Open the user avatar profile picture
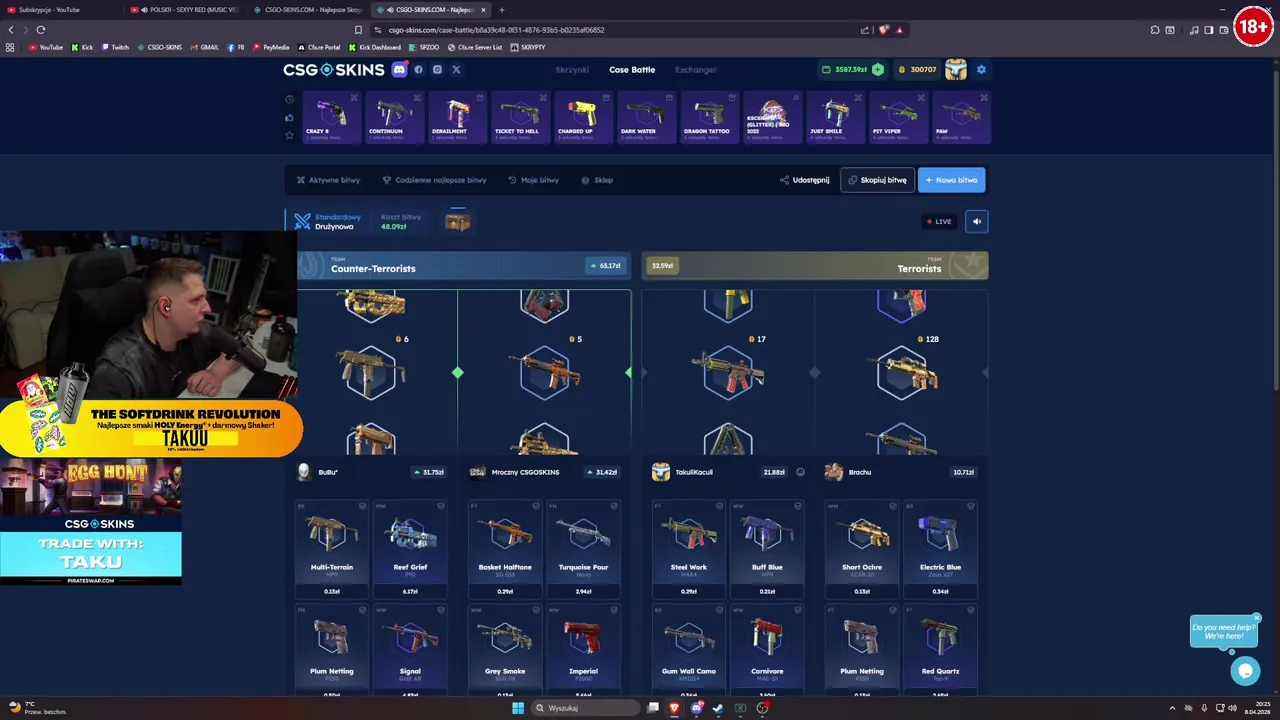 pyautogui.click(x=956, y=69)
